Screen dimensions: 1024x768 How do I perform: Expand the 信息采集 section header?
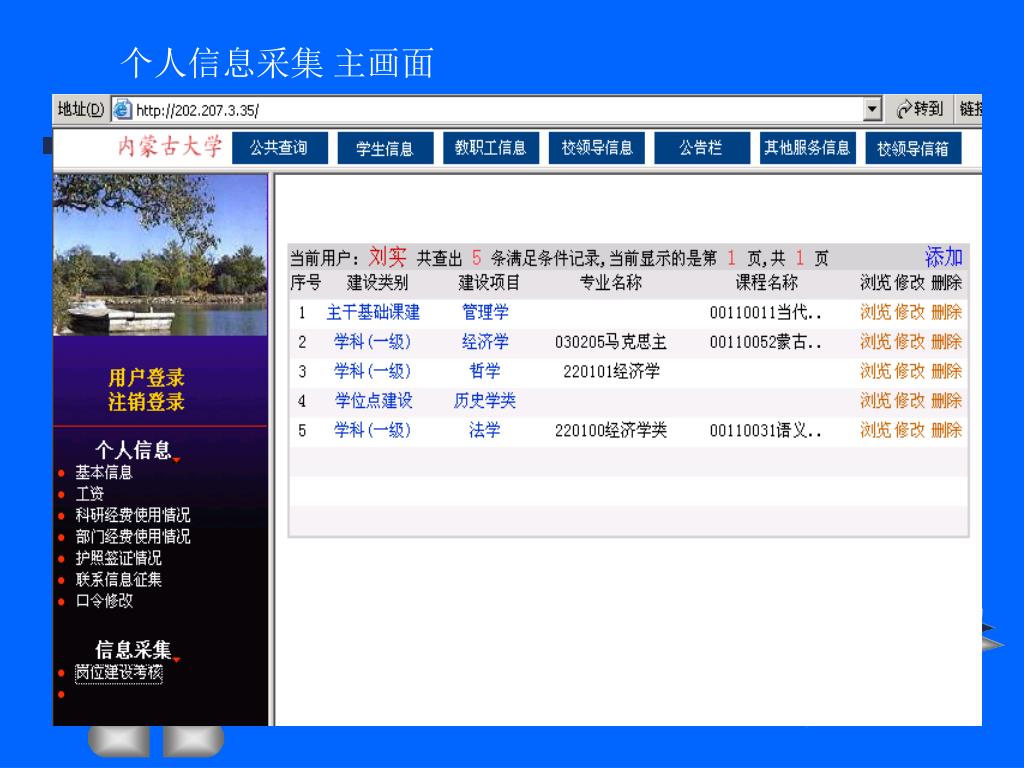coord(134,649)
